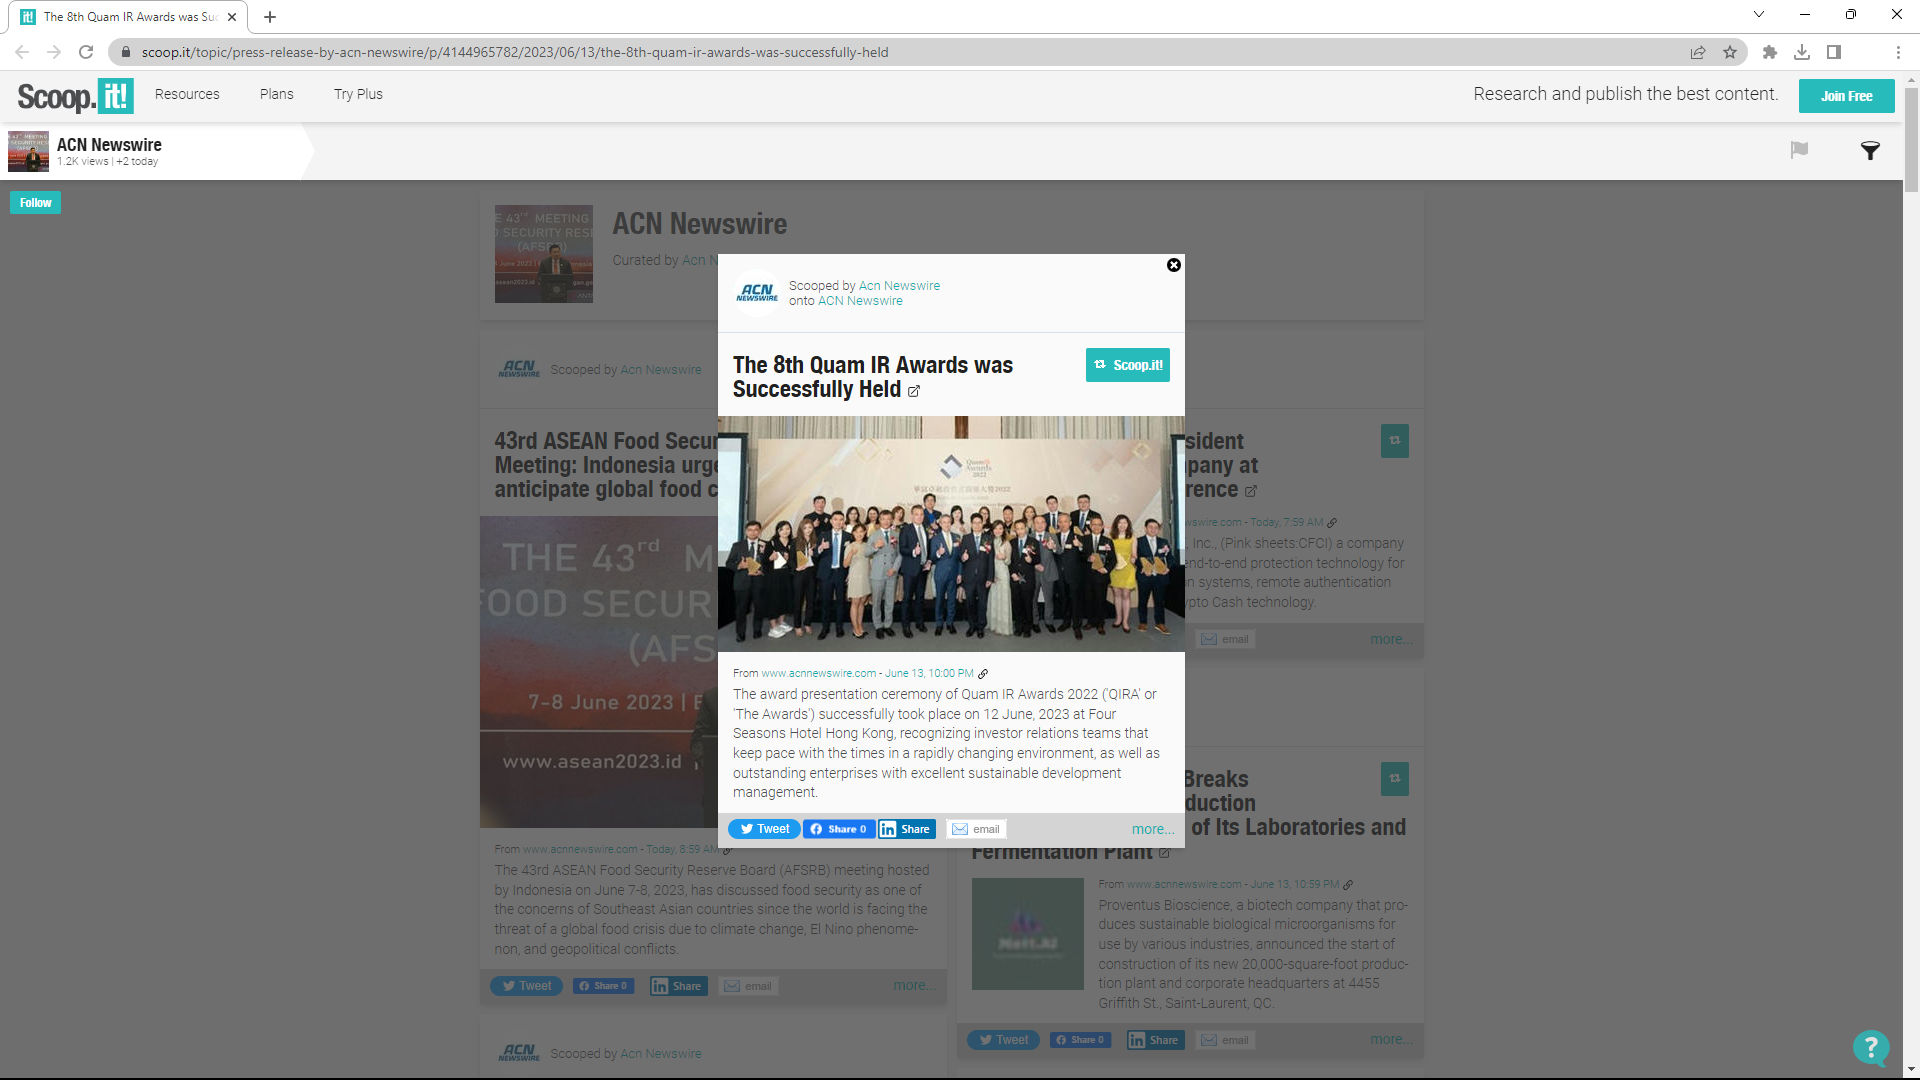Click the ACN Newswire logo in popup
Screen dimensions: 1920x1080
pyautogui.click(x=757, y=293)
